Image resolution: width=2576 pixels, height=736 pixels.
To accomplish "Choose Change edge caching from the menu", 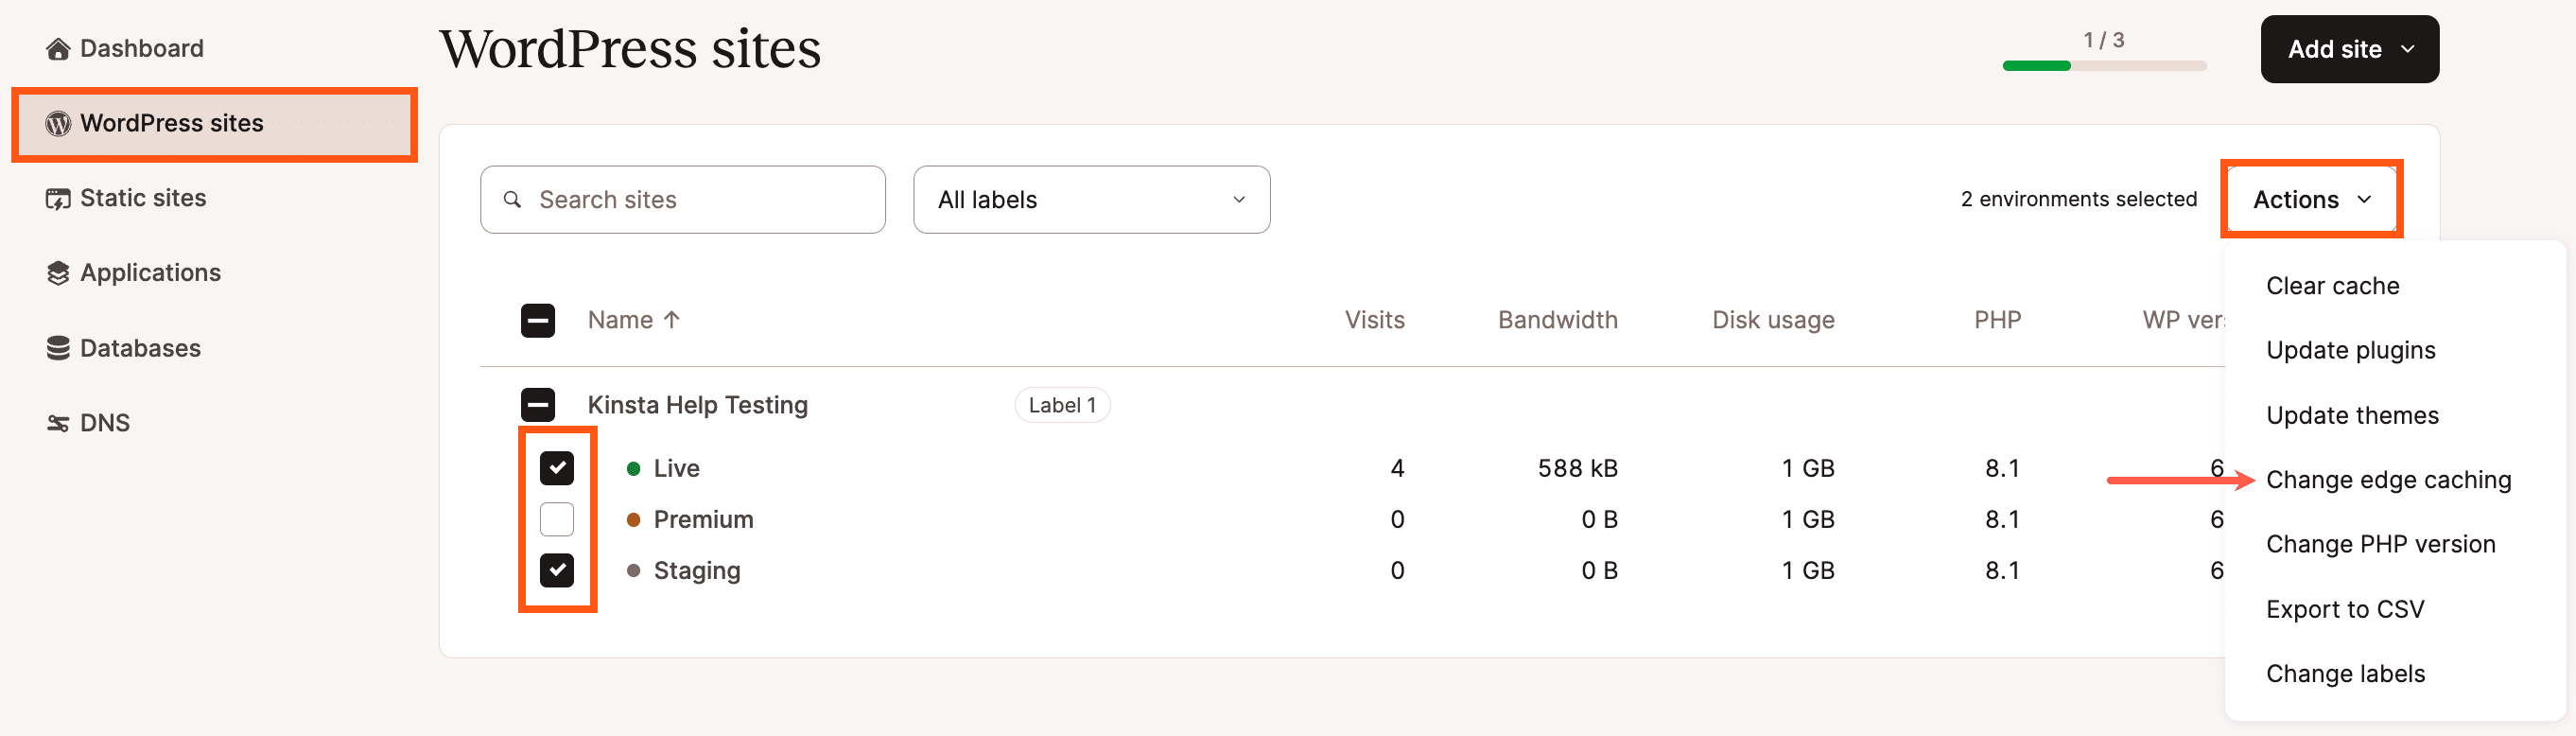I will click(x=2388, y=479).
